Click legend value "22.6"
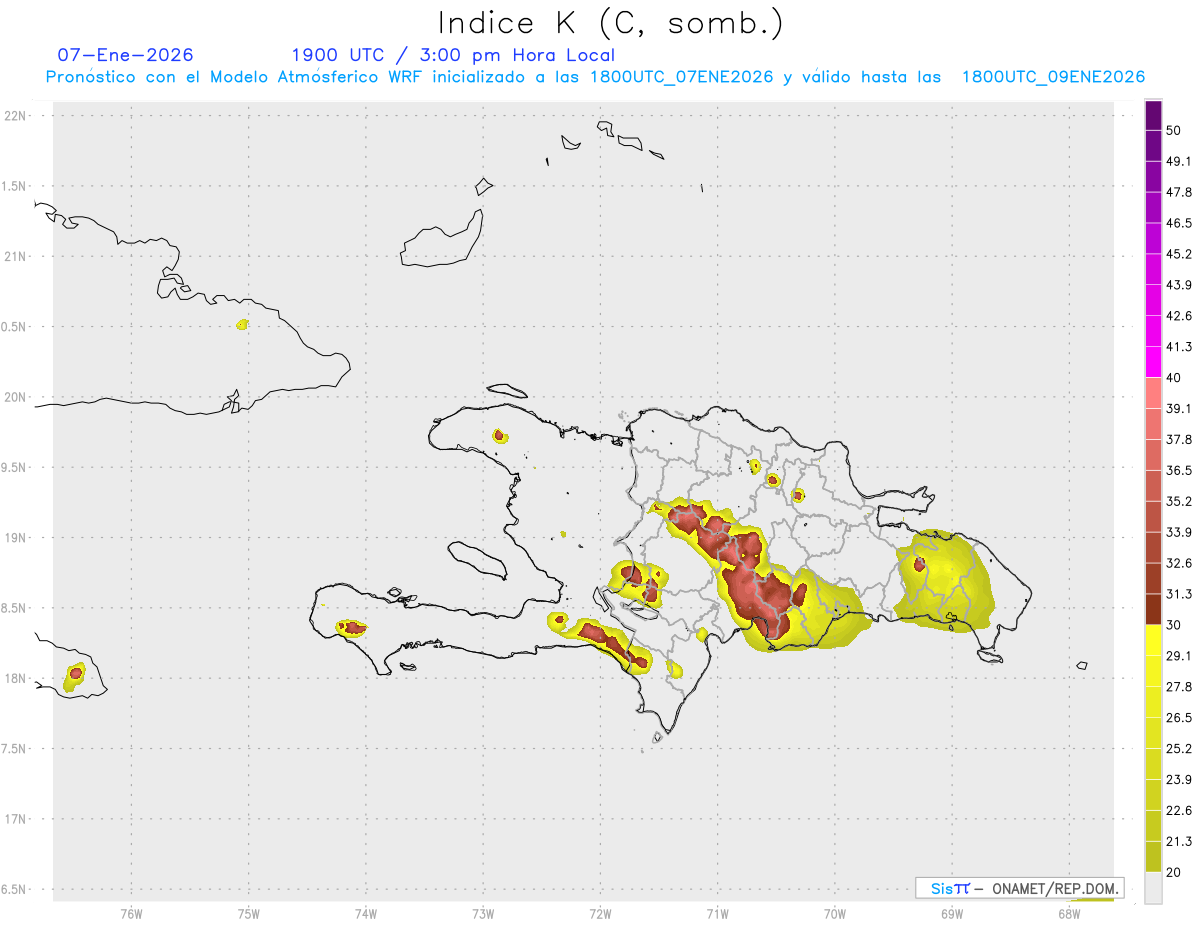Screen dimensions: 1200x927 point(1179,811)
